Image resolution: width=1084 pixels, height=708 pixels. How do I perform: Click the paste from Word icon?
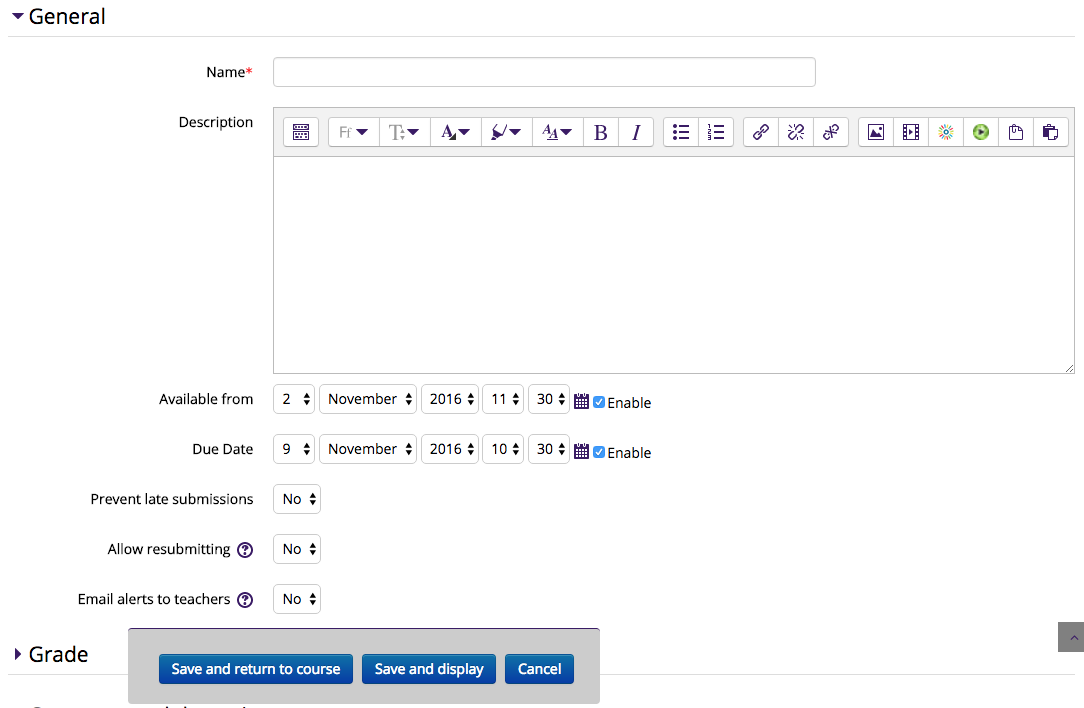pyautogui.click(x=1051, y=132)
